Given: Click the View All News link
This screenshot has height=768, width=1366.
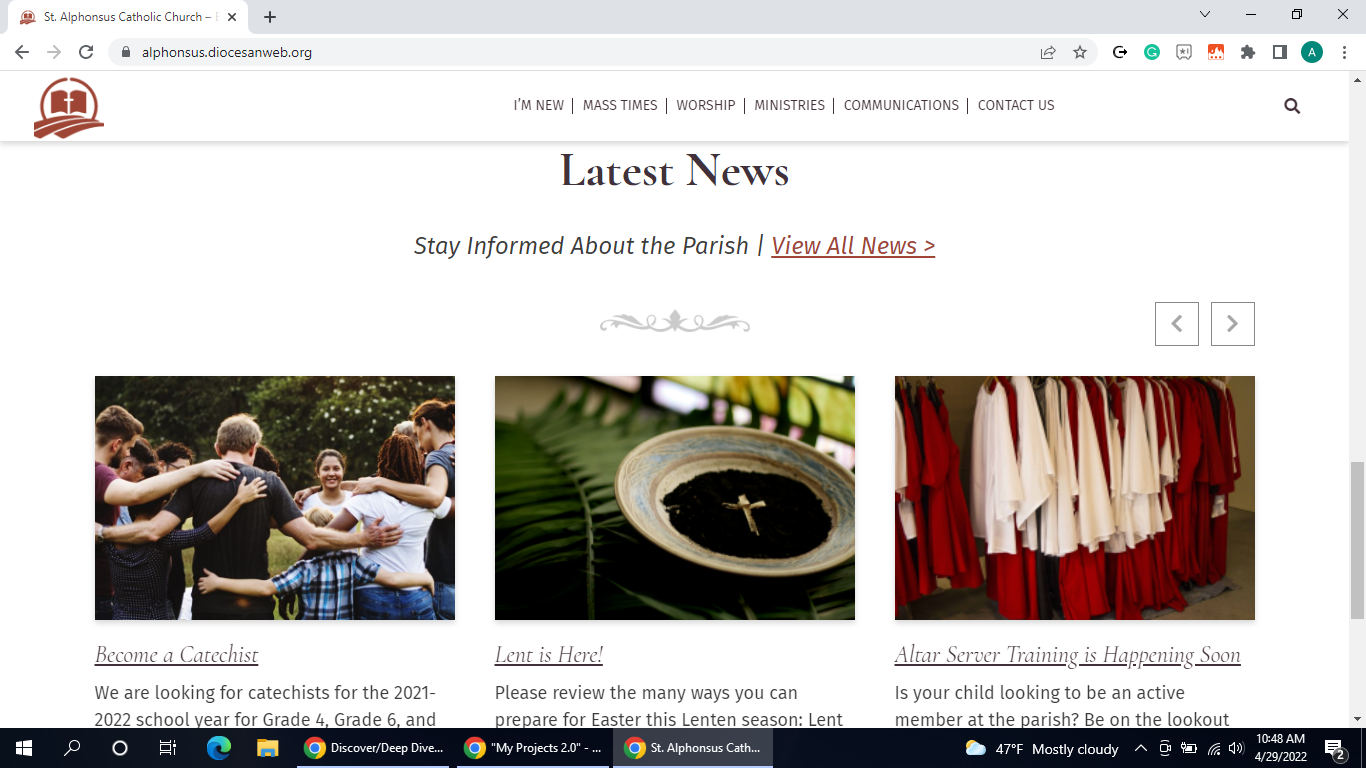Looking at the screenshot, I should click(853, 246).
